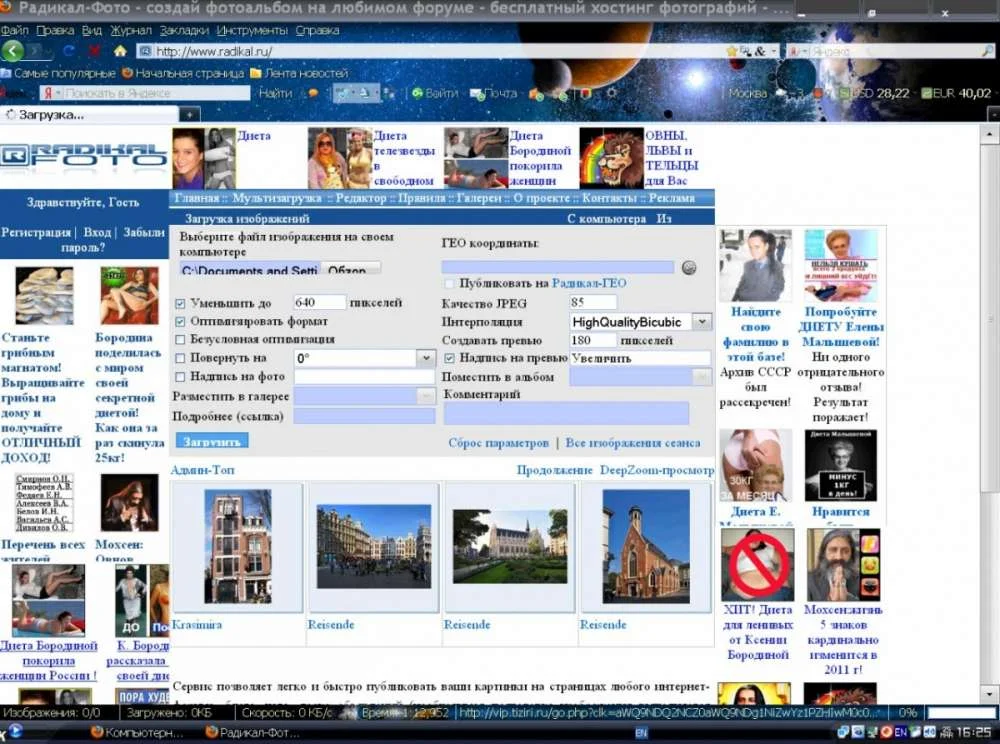This screenshot has height=744, width=1000.
Task: Click the Войти toolbar button
Action: [x=435, y=93]
